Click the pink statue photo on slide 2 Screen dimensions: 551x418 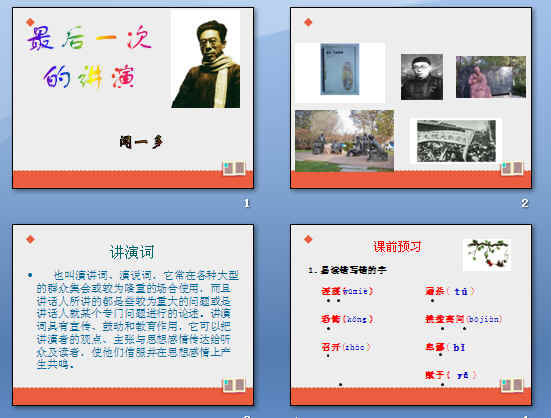491,77
